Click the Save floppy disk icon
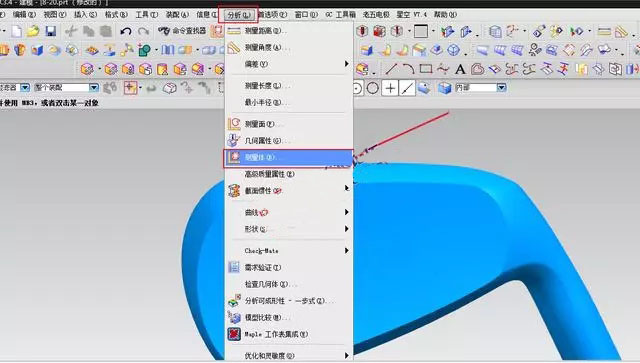This screenshot has height=363, width=640. 51,31
